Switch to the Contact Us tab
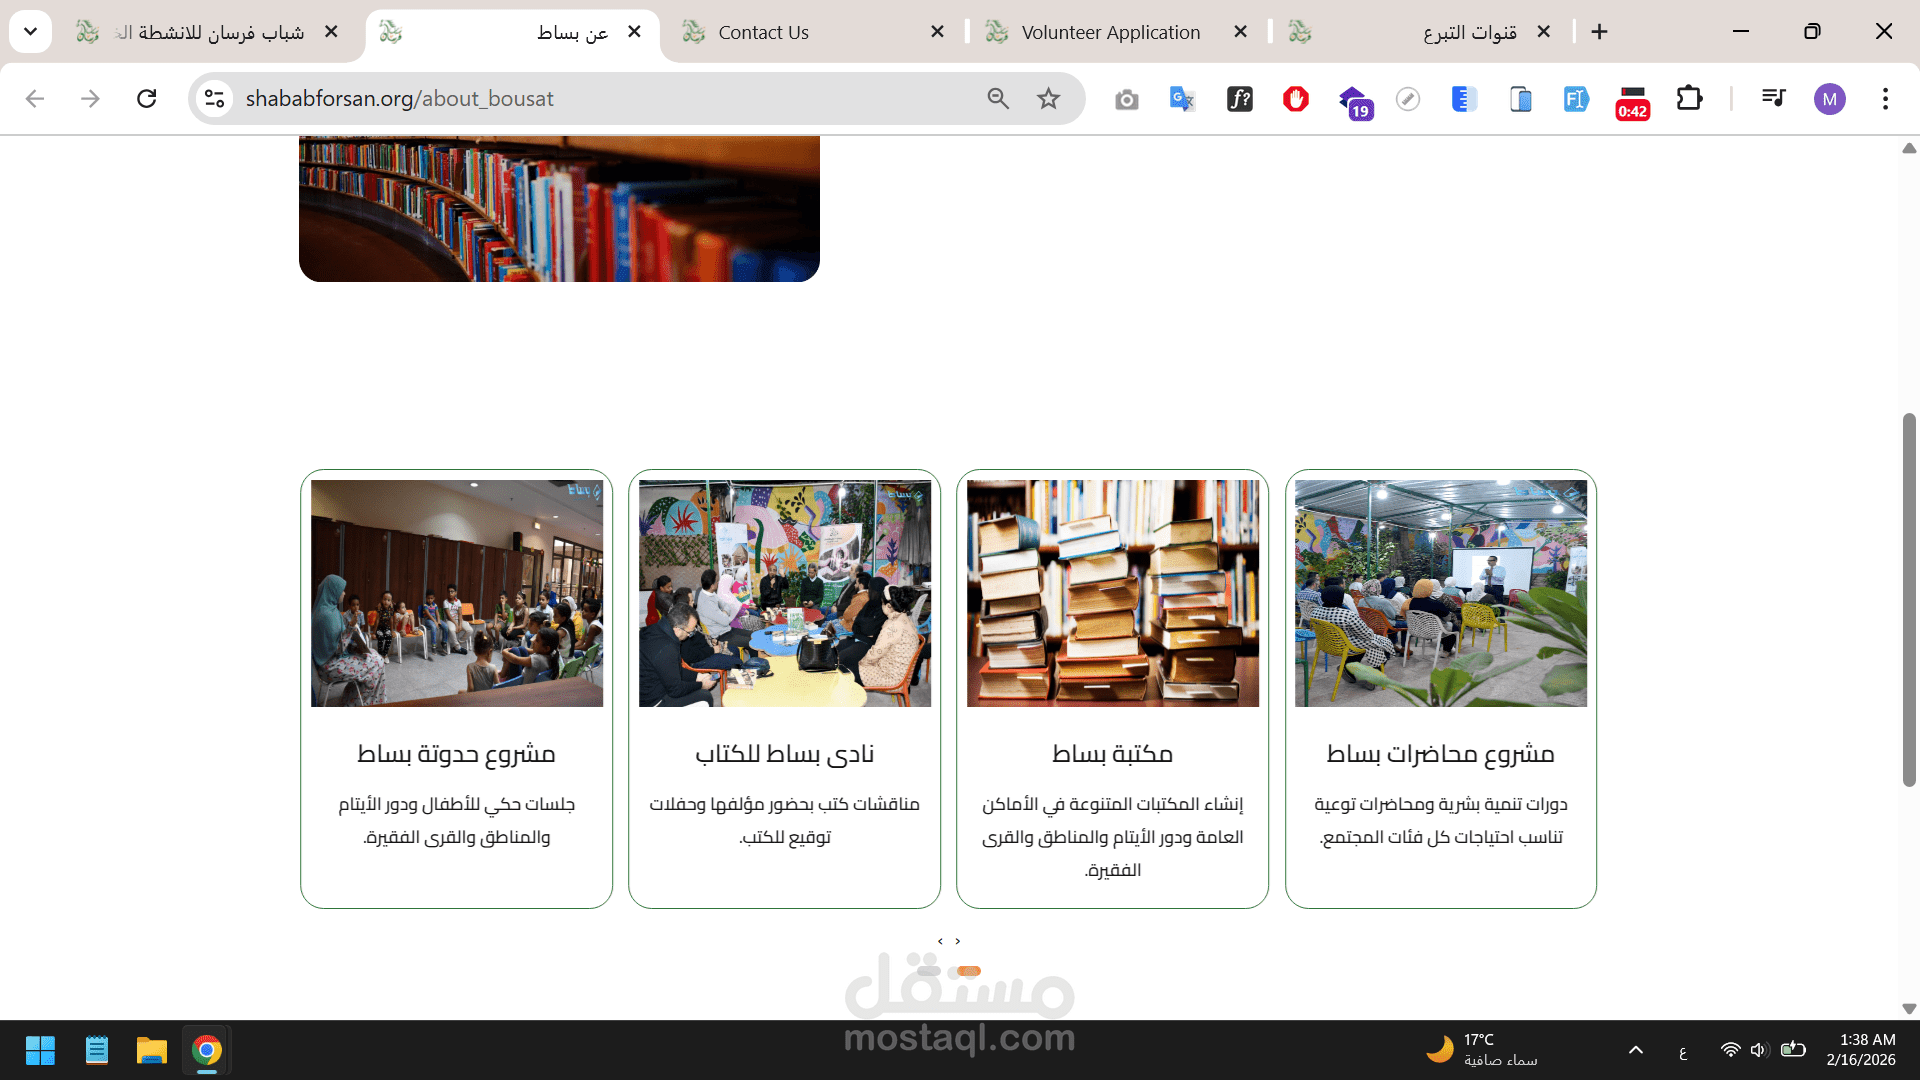Viewport: 1920px width, 1080px height. pos(763,32)
